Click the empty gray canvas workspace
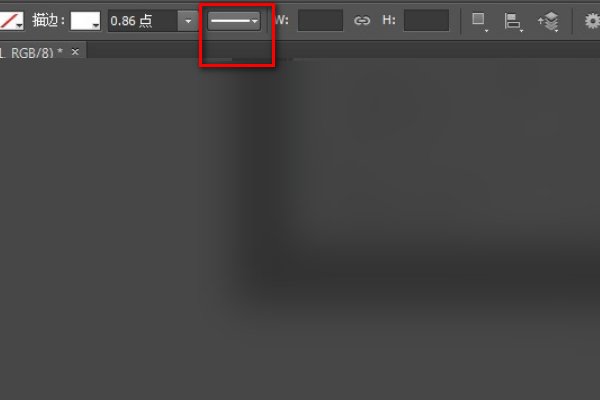This screenshot has width=600, height=400. 300,230
